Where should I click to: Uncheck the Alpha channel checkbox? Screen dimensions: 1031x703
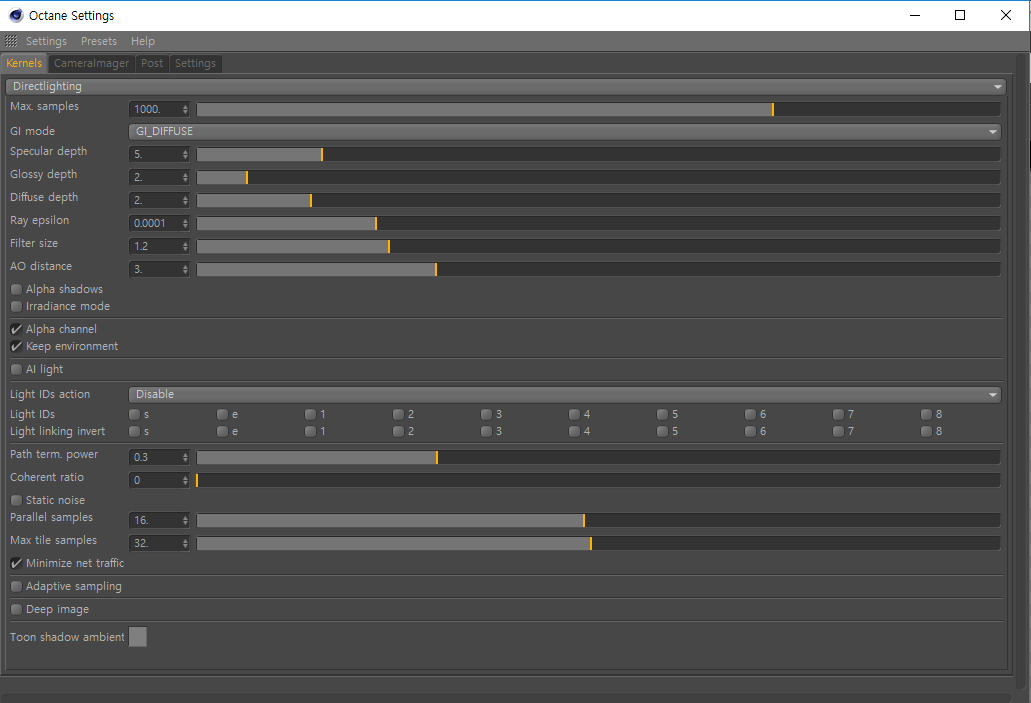coord(16,329)
